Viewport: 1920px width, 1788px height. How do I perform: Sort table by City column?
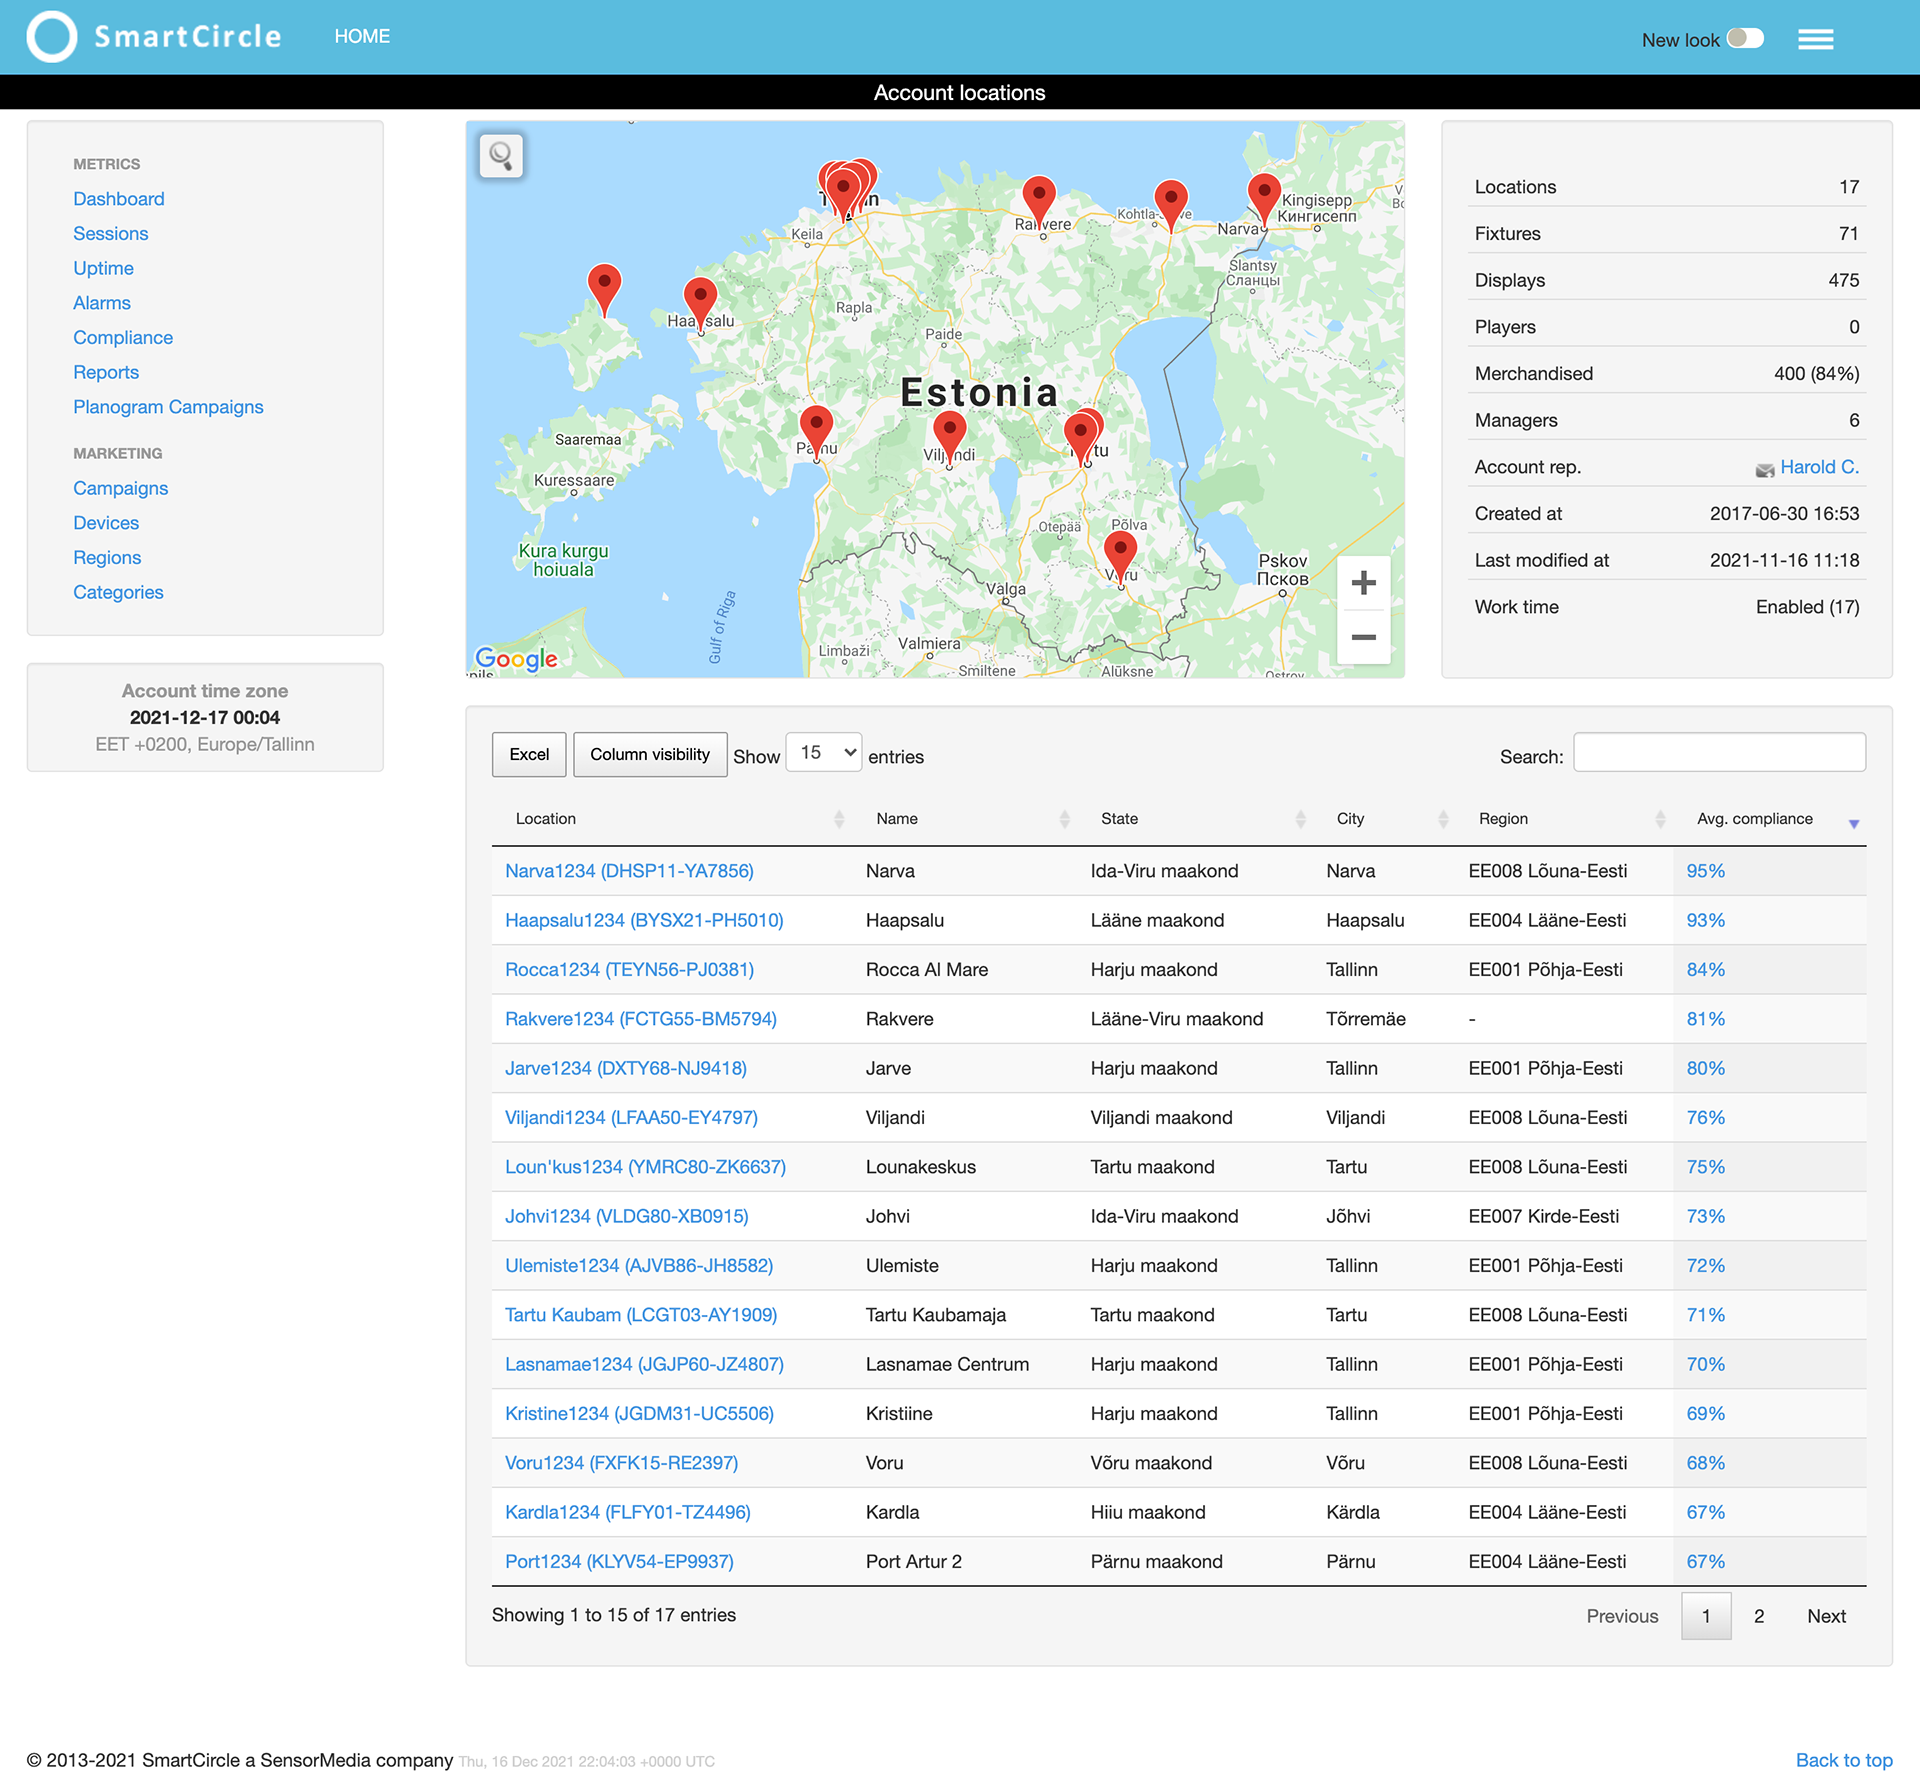click(1384, 819)
